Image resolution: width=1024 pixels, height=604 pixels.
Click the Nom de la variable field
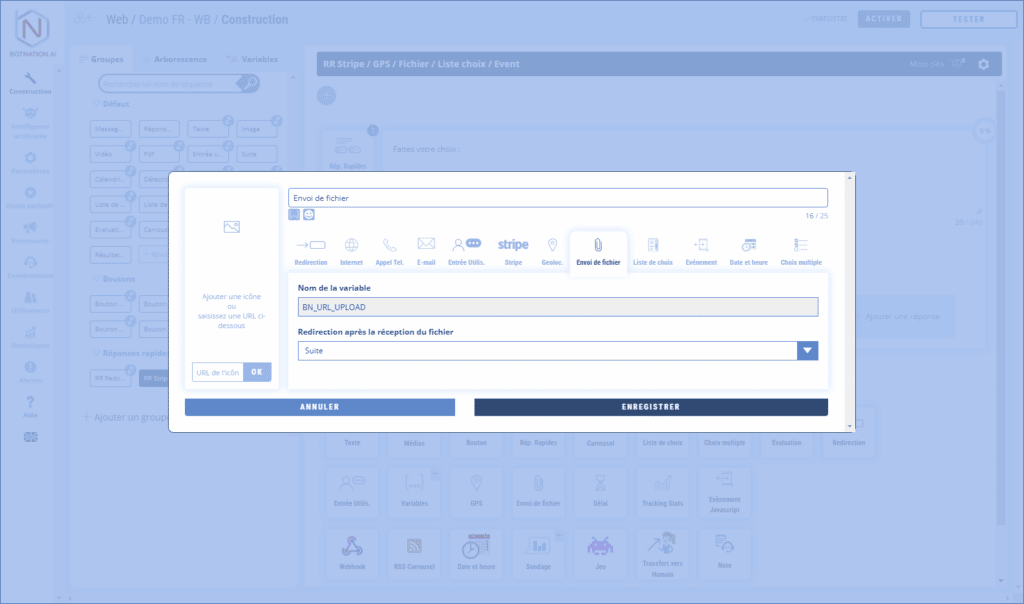click(557, 307)
